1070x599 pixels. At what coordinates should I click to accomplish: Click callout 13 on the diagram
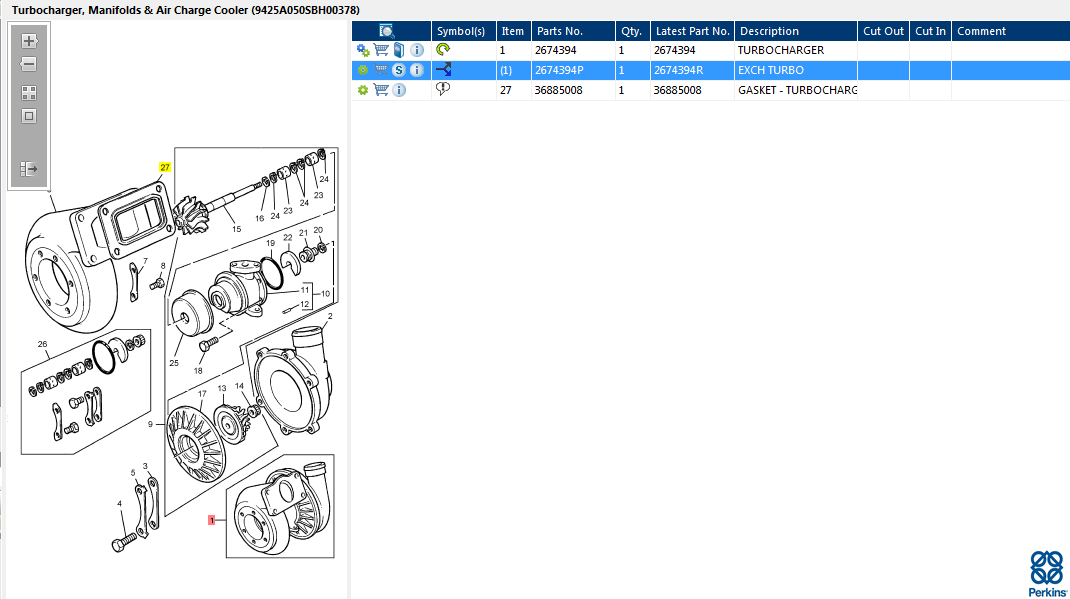(222, 388)
